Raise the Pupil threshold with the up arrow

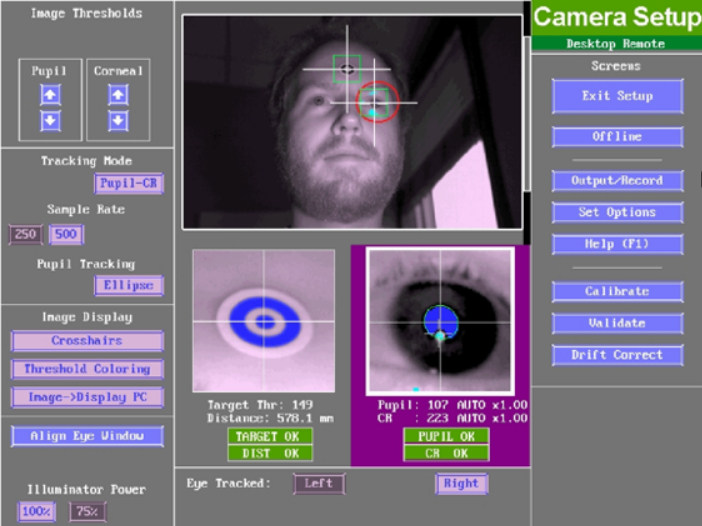click(x=50, y=95)
